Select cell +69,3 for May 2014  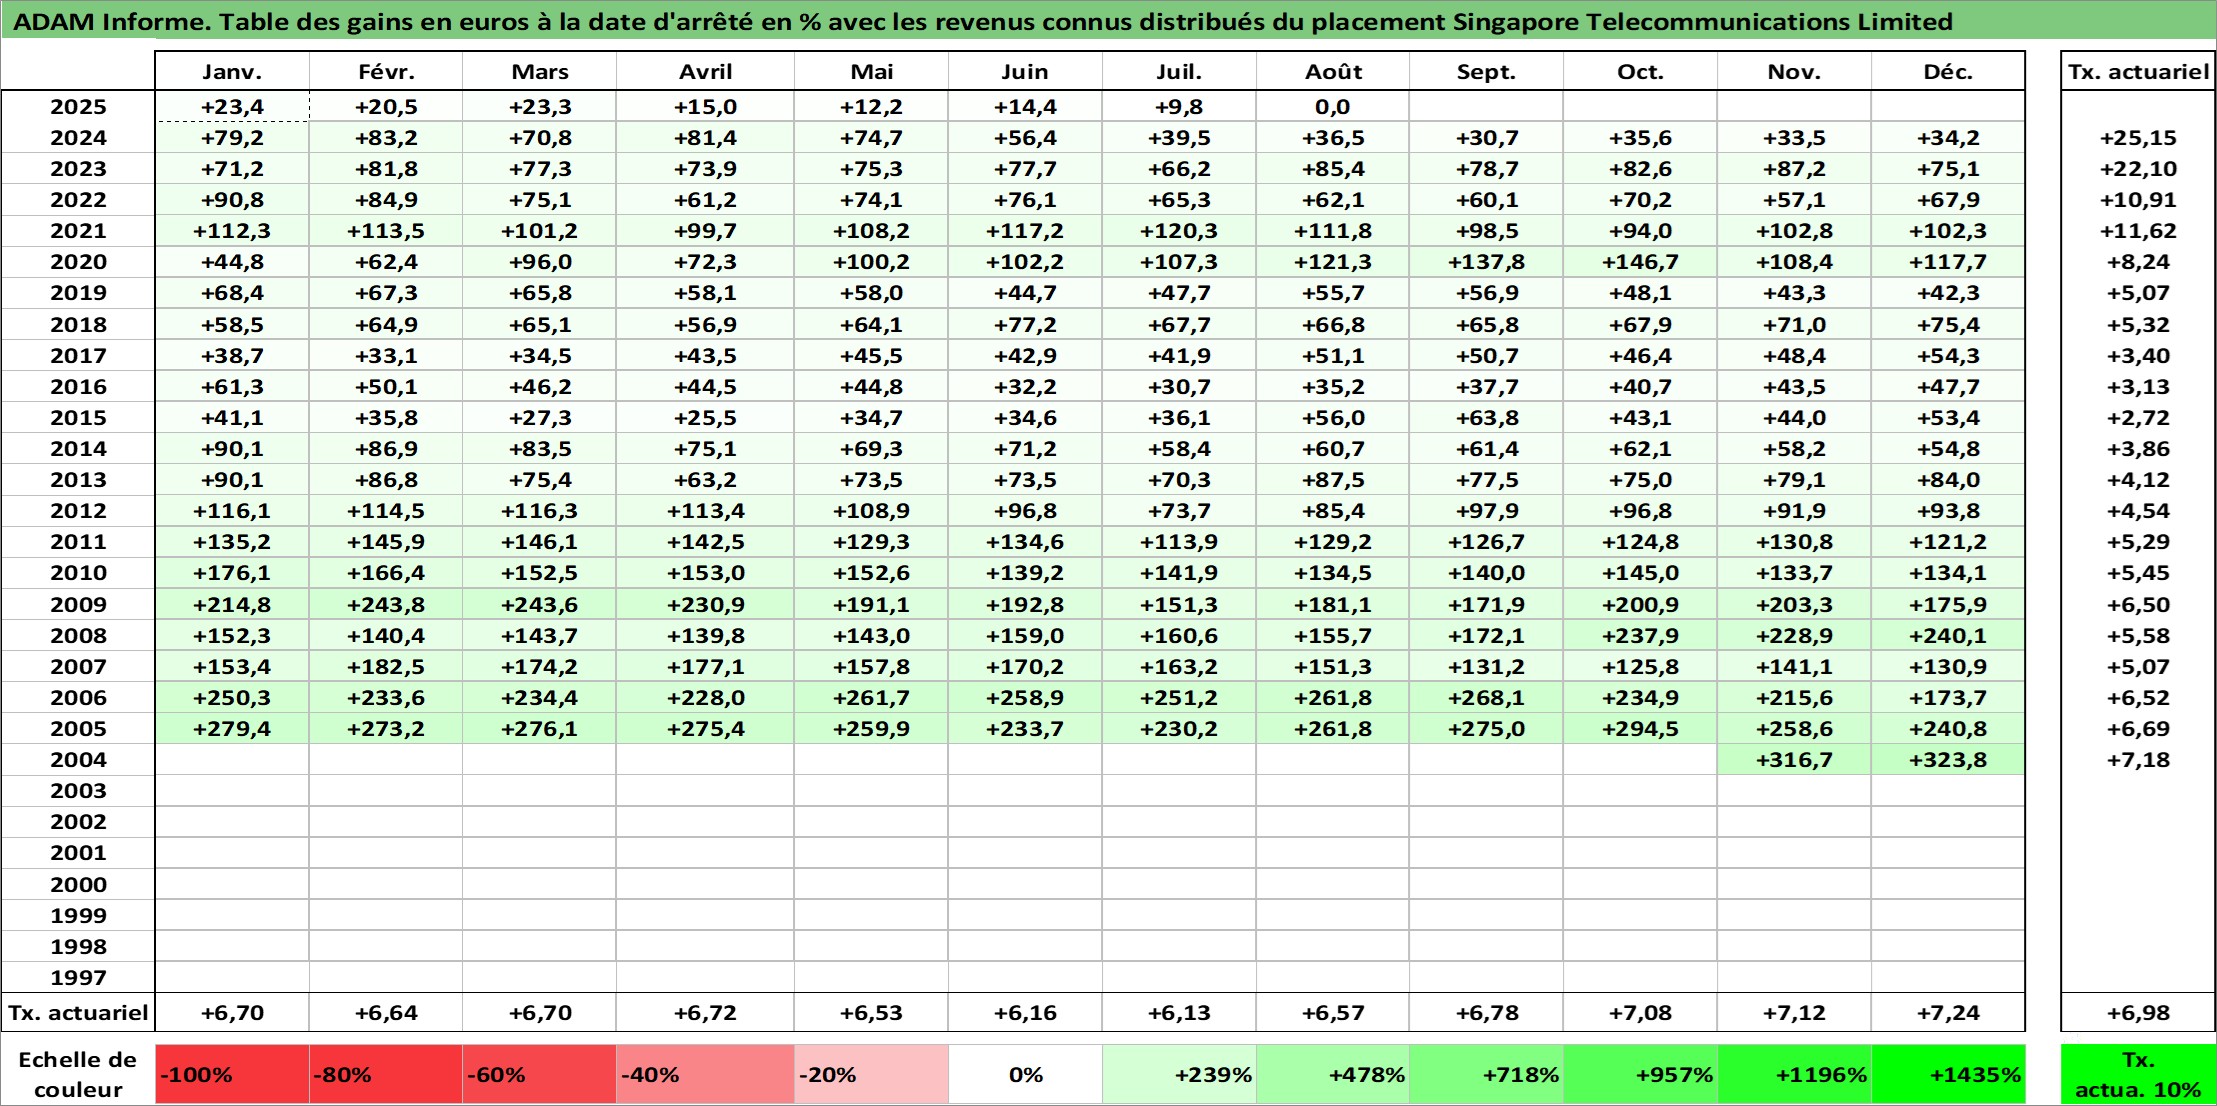871,449
